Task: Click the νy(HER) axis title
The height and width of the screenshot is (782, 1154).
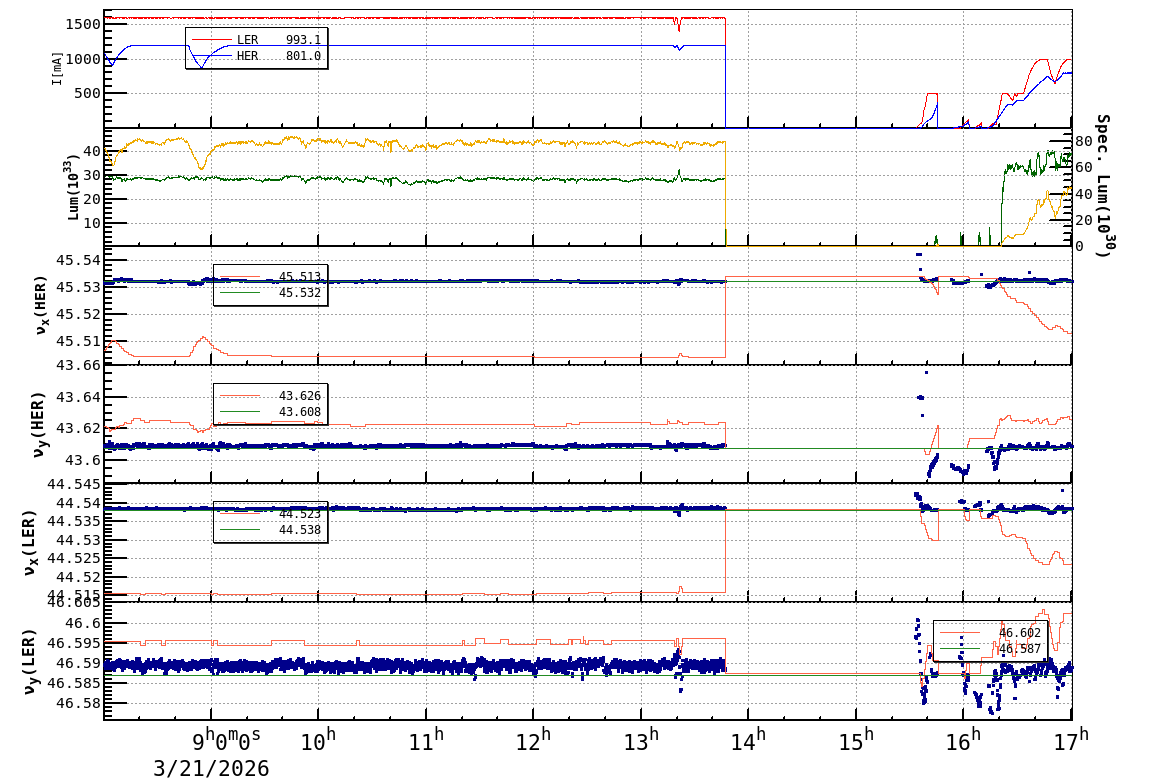Action: coord(40,424)
